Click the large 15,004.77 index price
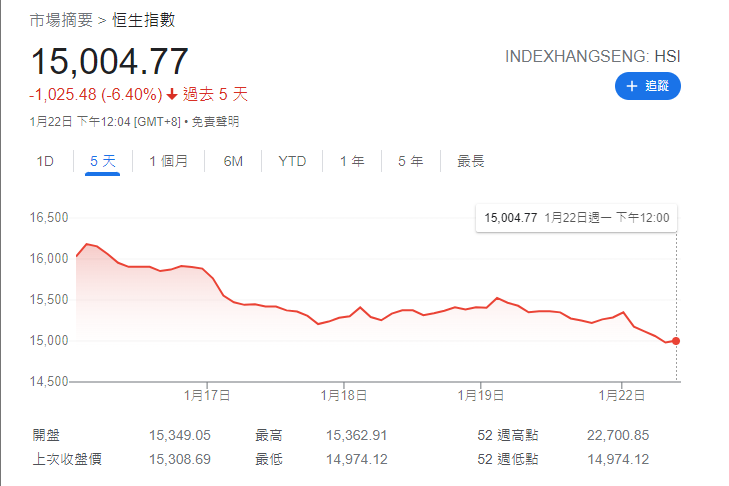729x486 pixels. [x=109, y=62]
